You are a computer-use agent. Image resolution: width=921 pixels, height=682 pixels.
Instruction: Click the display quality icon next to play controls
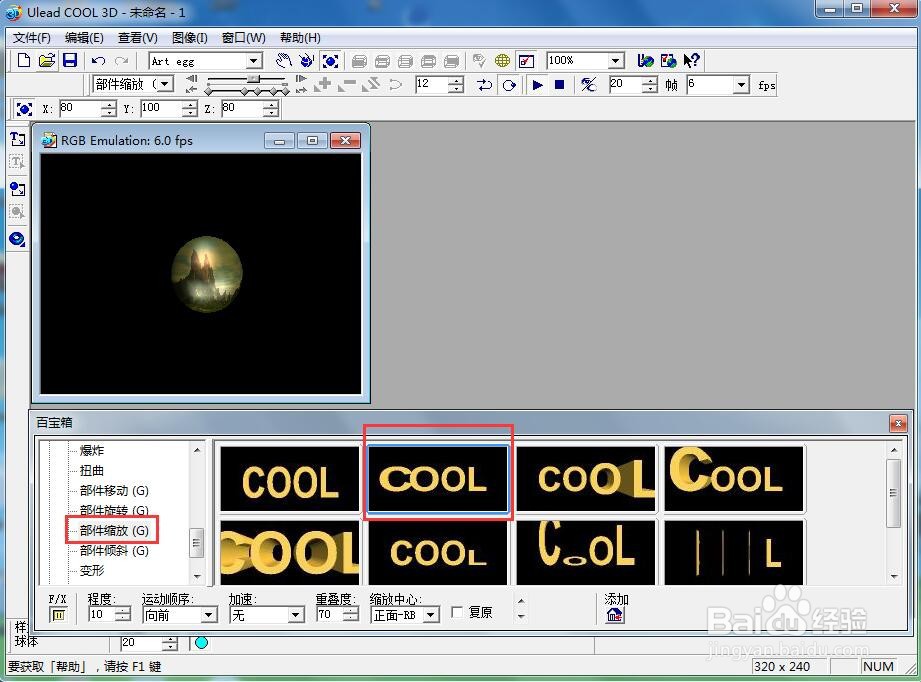588,85
